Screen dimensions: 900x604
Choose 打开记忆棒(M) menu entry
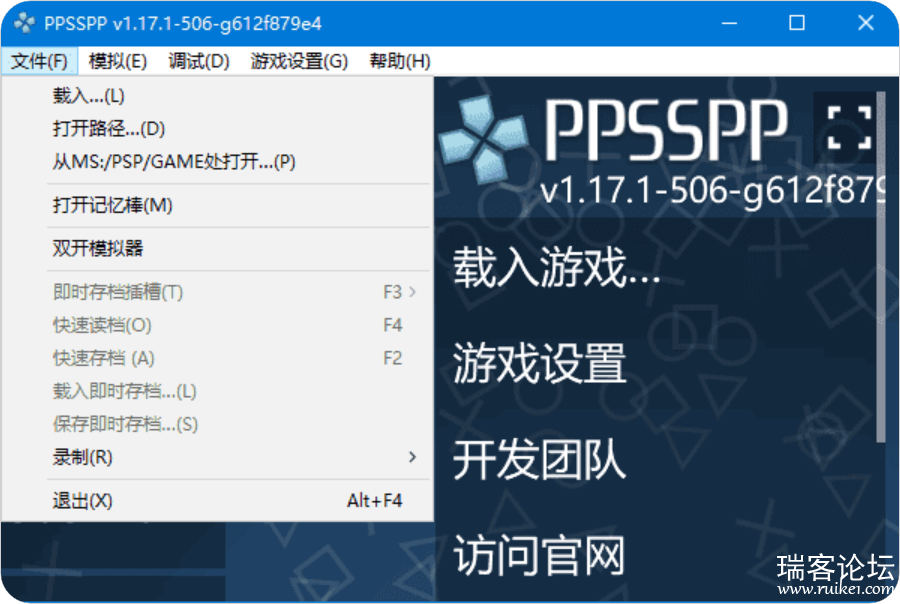(x=217, y=205)
